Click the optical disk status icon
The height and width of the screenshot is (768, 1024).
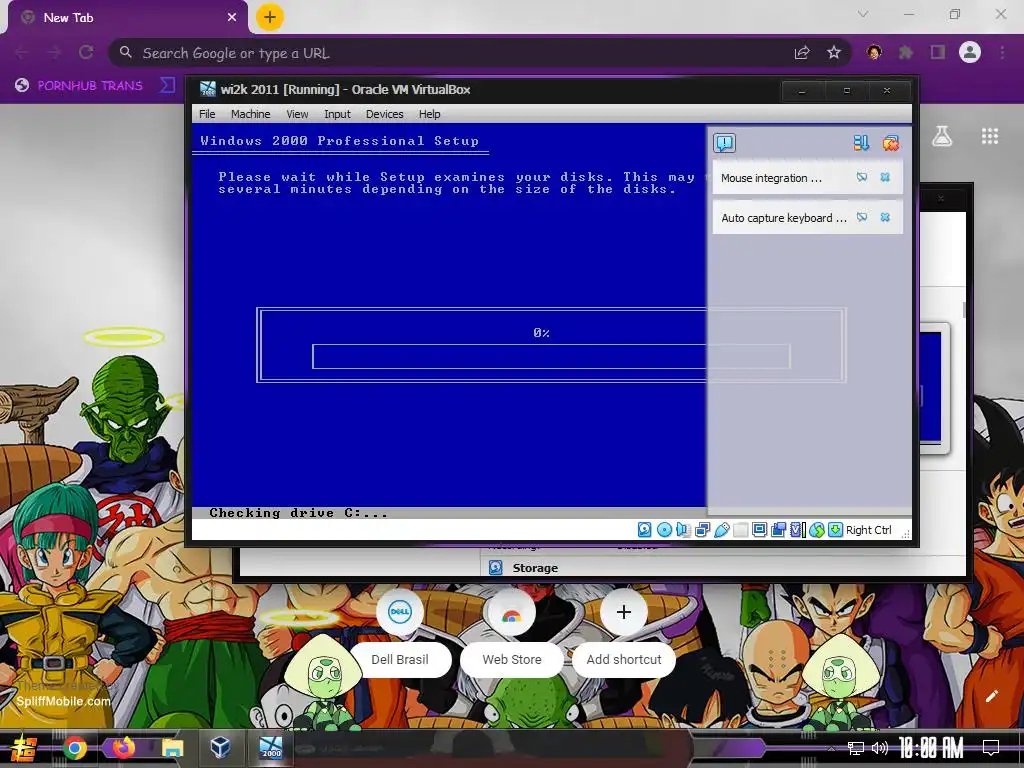(664, 530)
